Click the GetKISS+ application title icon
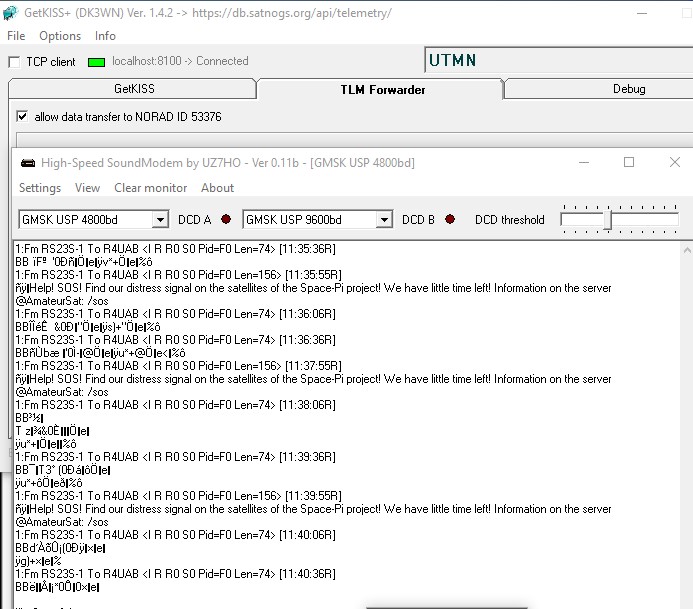Image resolution: width=693 pixels, height=609 pixels. (10, 13)
